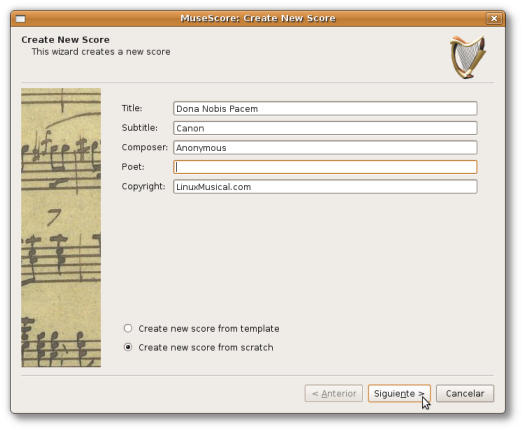Close the Create New Score dialog
The width and height of the screenshot is (523, 431).
(x=494, y=18)
